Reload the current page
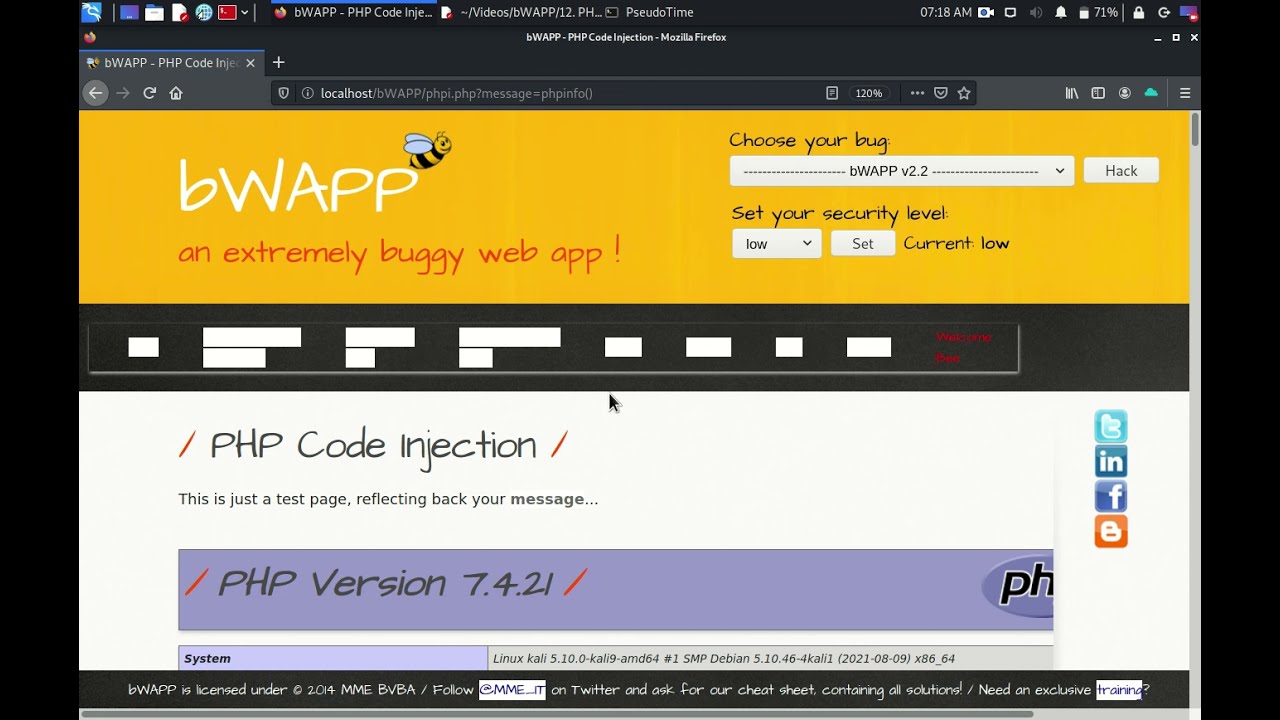The image size is (1280, 720). pos(149,93)
